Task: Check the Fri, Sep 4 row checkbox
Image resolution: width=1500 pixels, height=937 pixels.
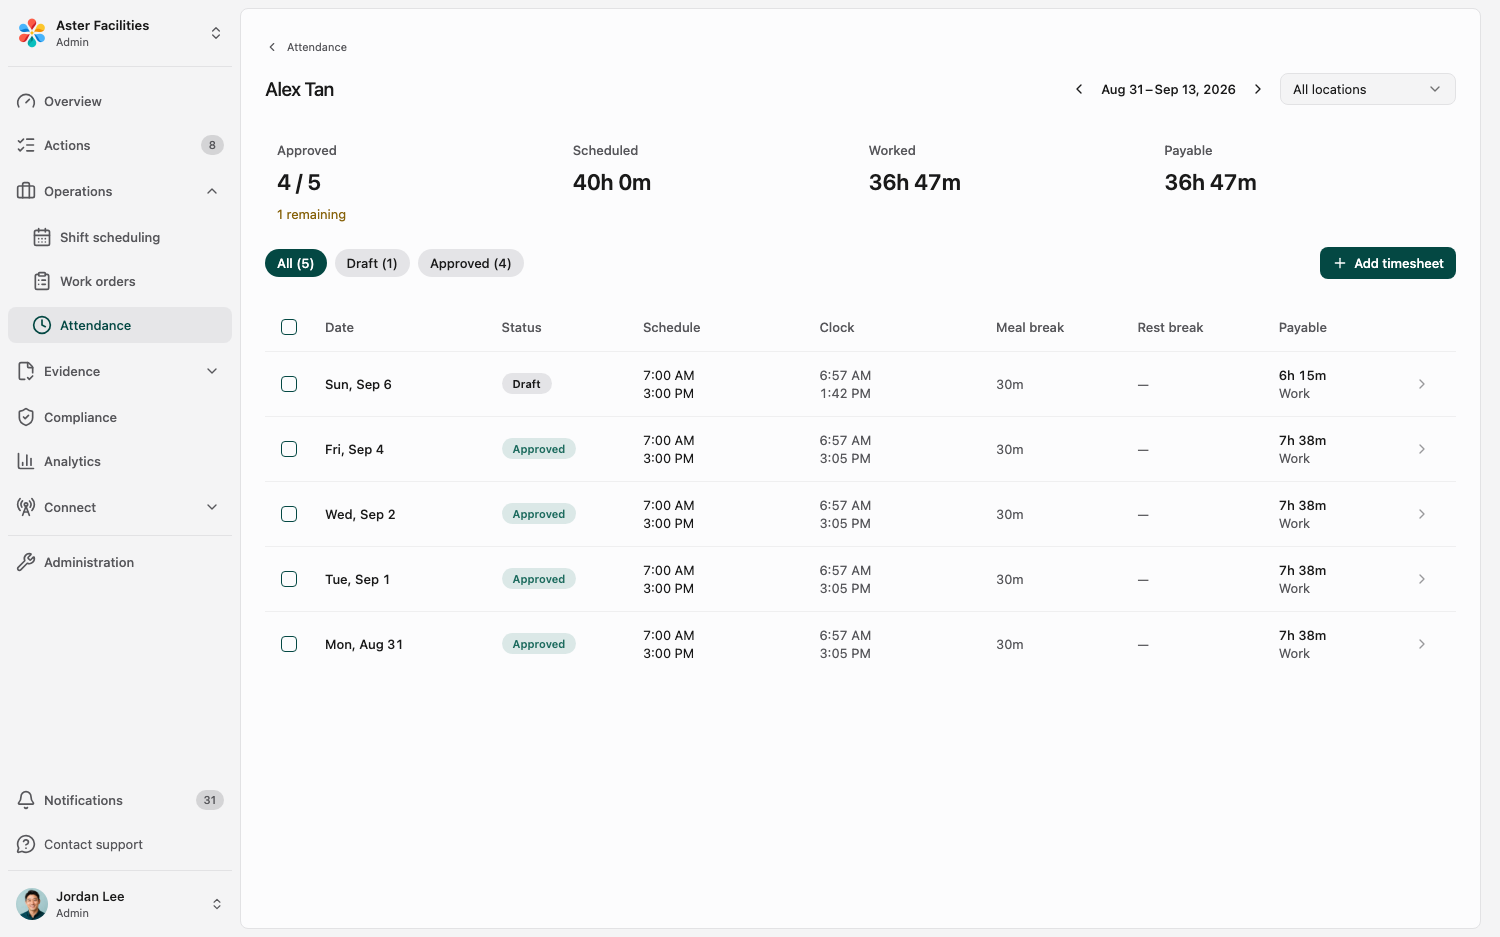Action: coord(289,449)
